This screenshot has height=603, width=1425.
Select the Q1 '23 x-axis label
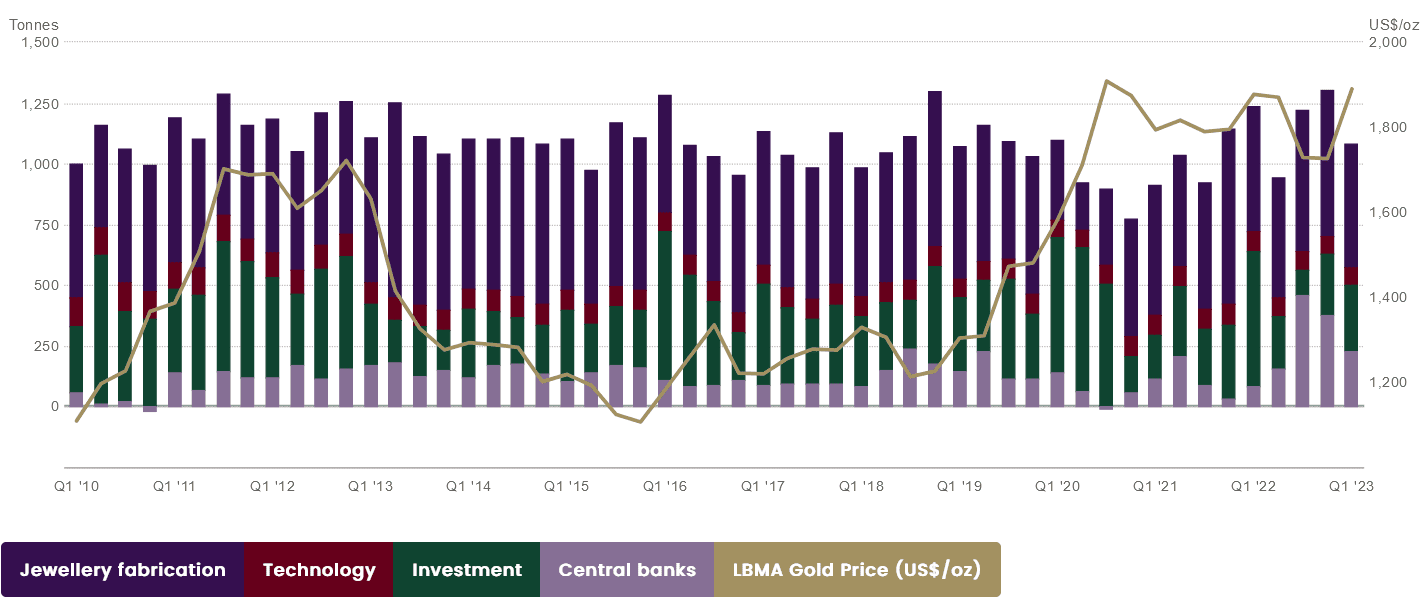coord(1352,487)
